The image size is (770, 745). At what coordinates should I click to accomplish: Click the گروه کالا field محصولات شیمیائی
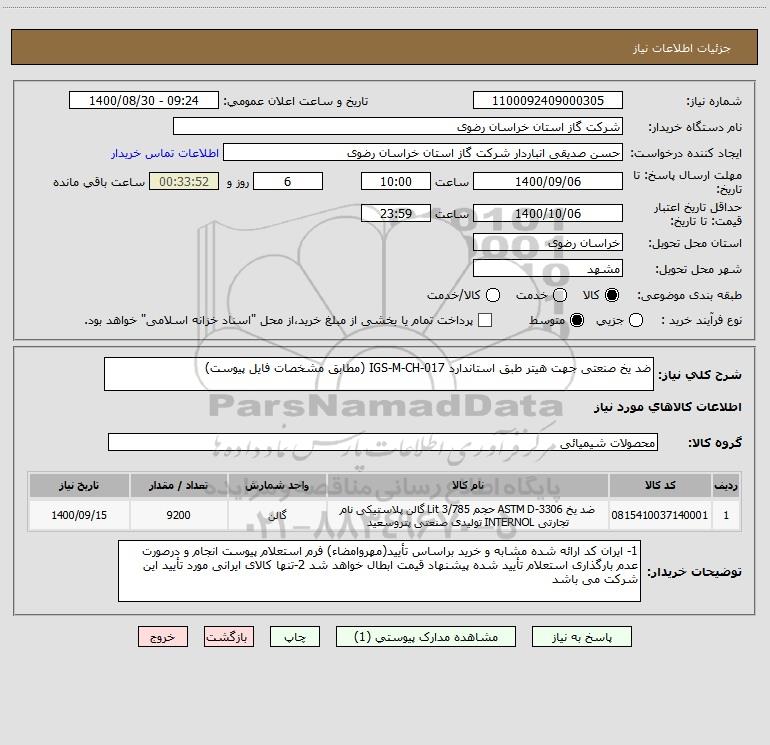[x=383, y=442]
